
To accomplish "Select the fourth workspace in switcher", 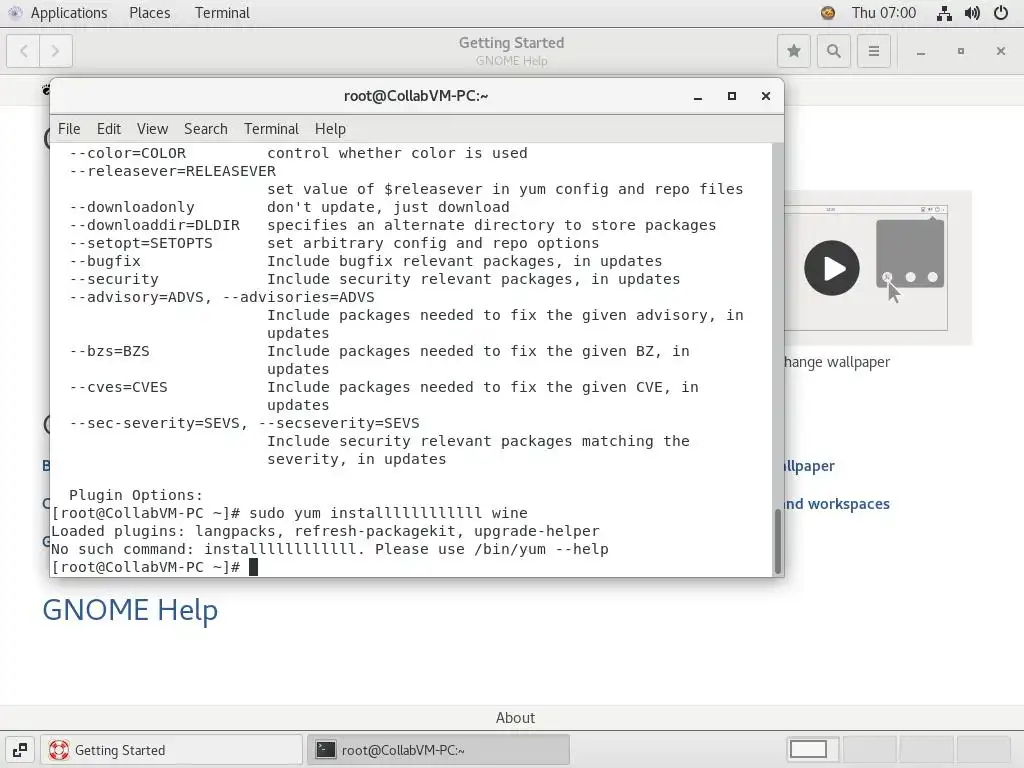I will (x=984, y=750).
